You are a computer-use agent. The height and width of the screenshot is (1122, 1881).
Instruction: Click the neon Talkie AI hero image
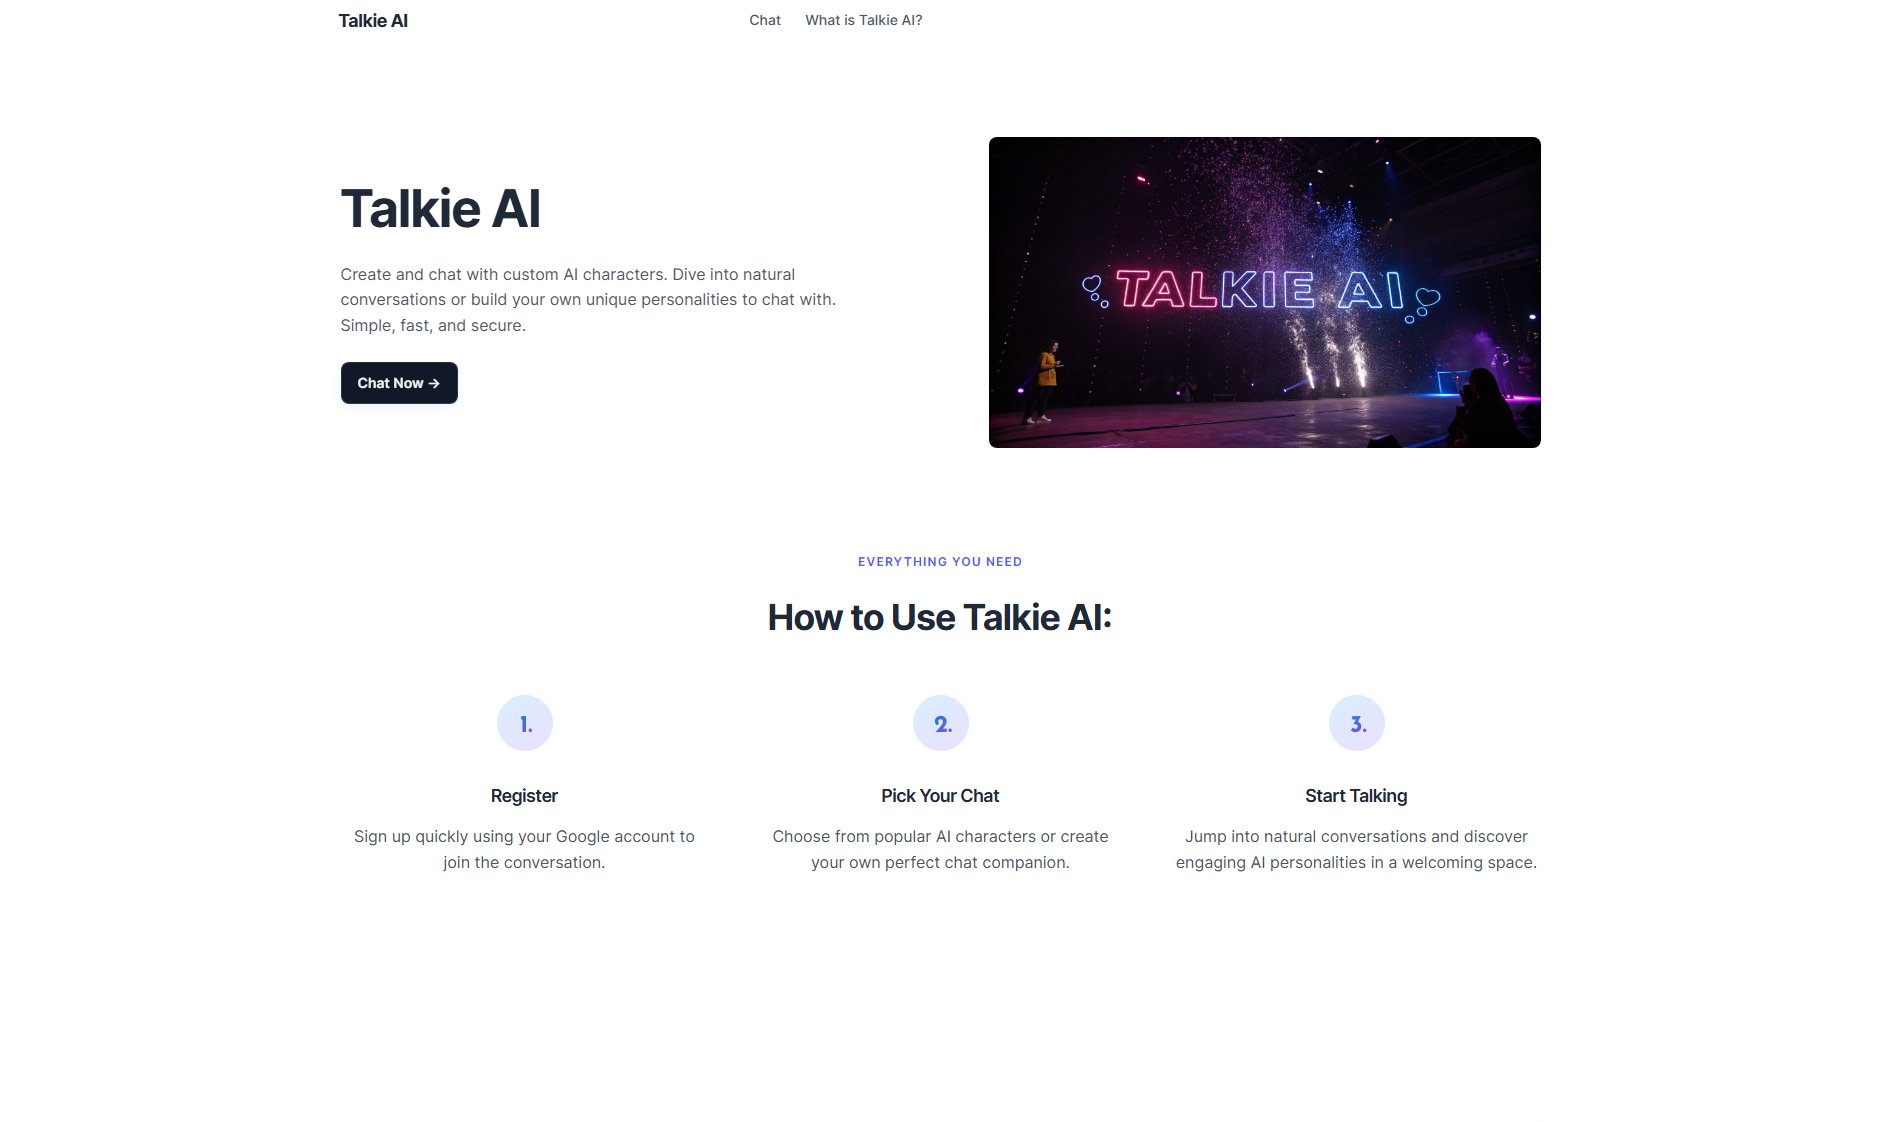point(1264,292)
